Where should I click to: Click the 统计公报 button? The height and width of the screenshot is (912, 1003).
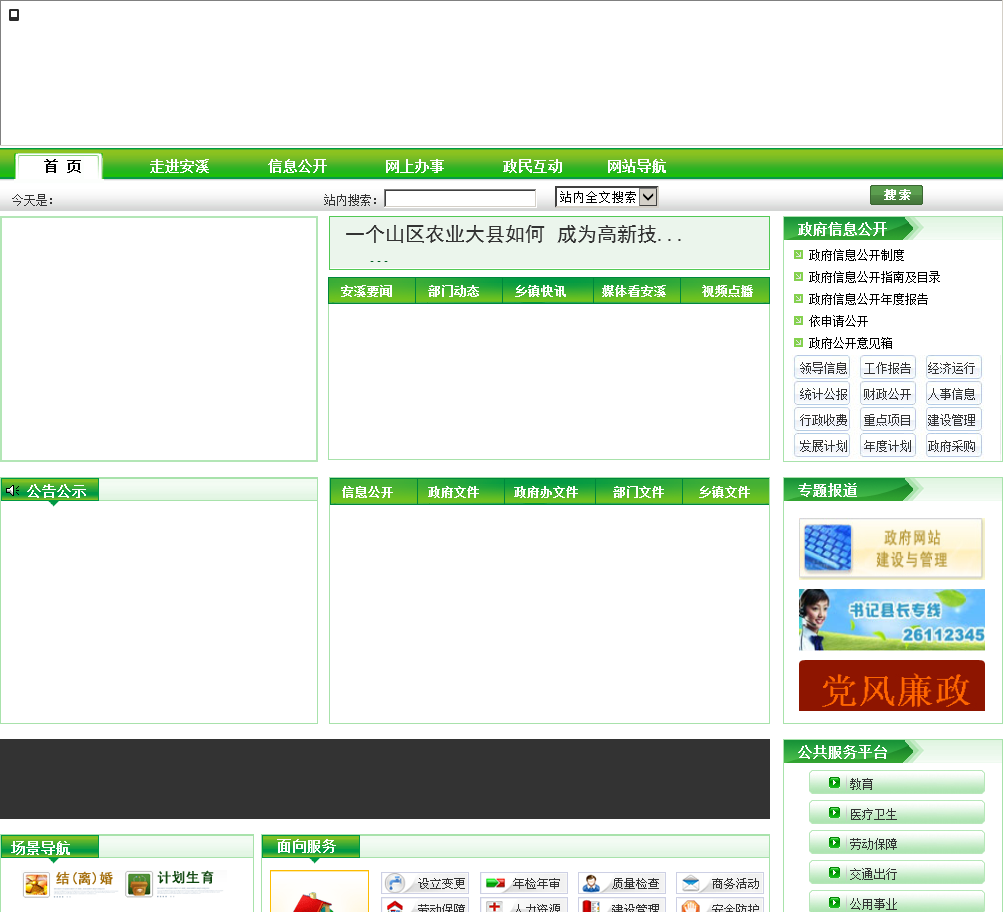point(823,394)
